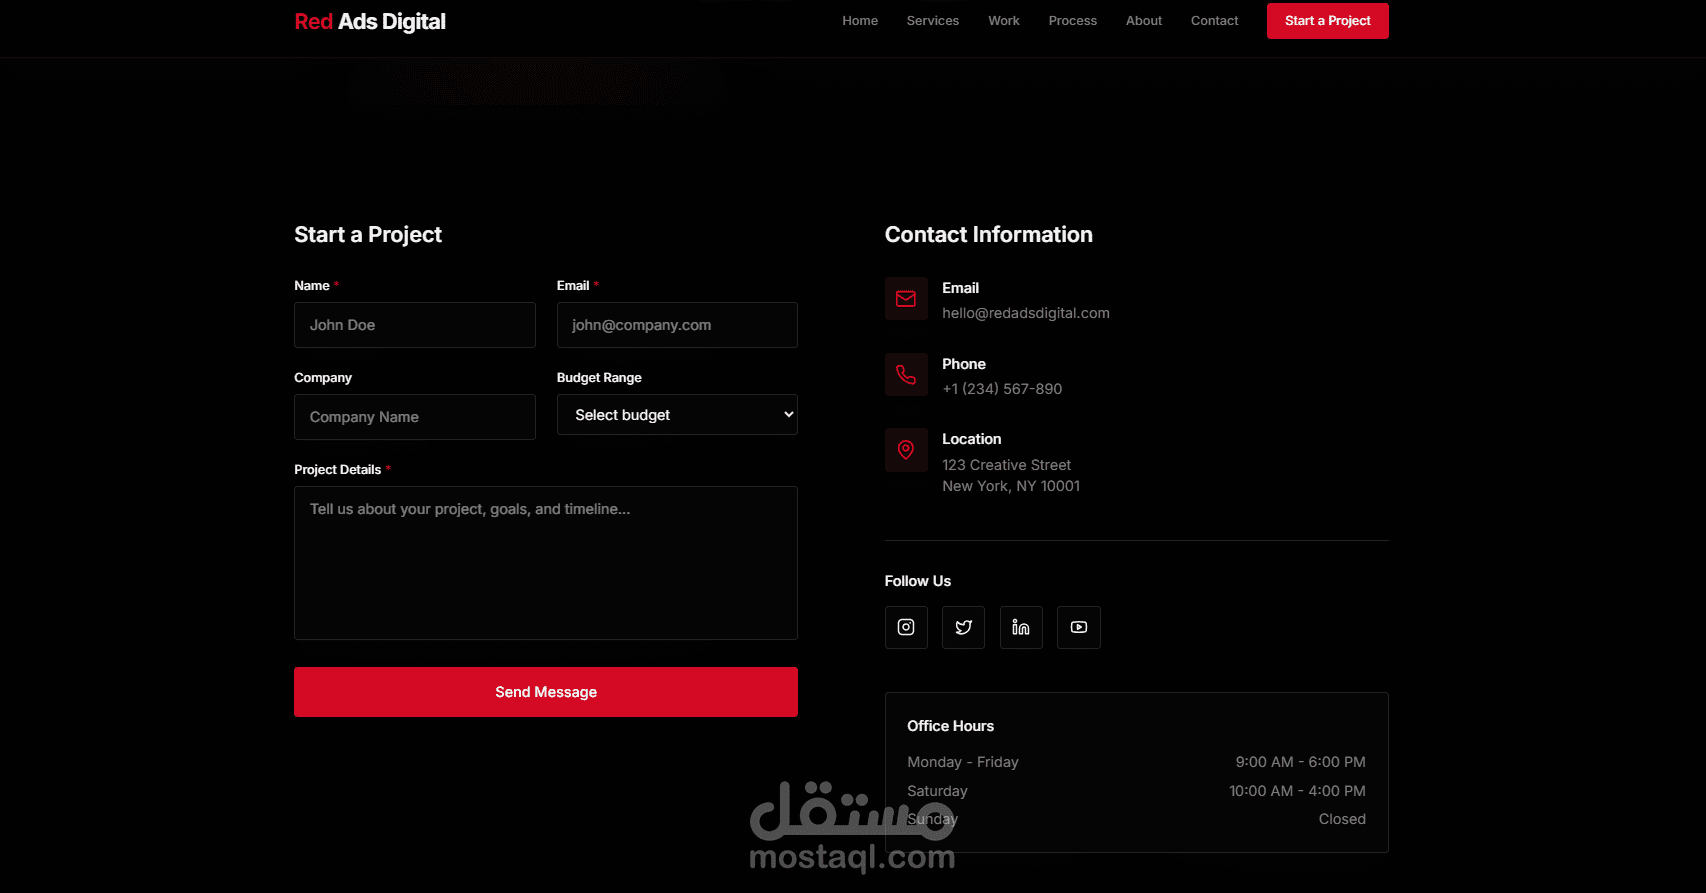Open the Work menu item

pyautogui.click(x=1004, y=21)
